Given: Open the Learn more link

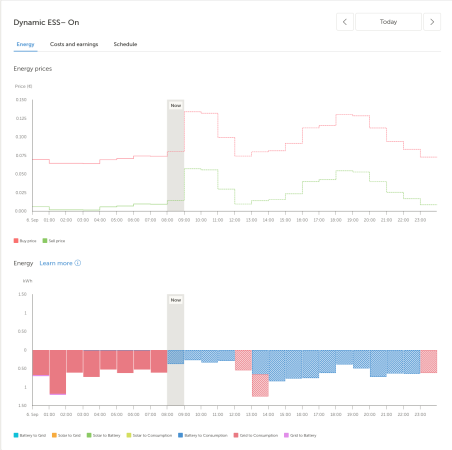Looking at the screenshot, I should pyautogui.click(x=56, y=263).
